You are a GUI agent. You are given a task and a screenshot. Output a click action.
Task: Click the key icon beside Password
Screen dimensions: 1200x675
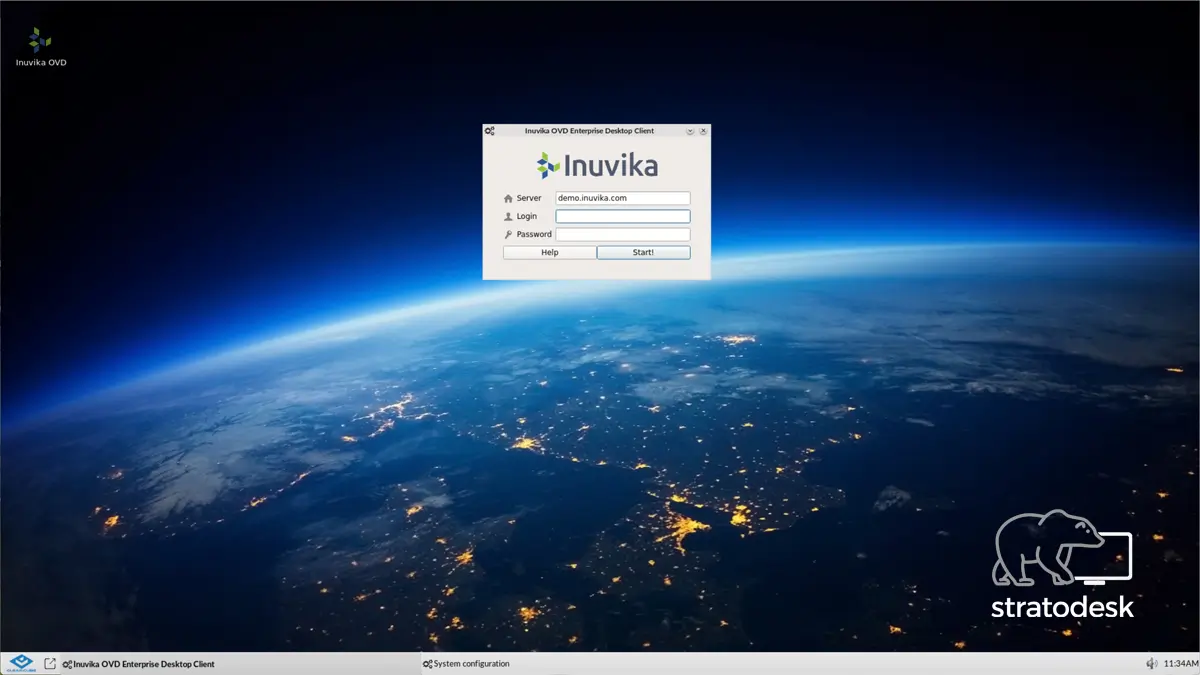pos(508,235)
